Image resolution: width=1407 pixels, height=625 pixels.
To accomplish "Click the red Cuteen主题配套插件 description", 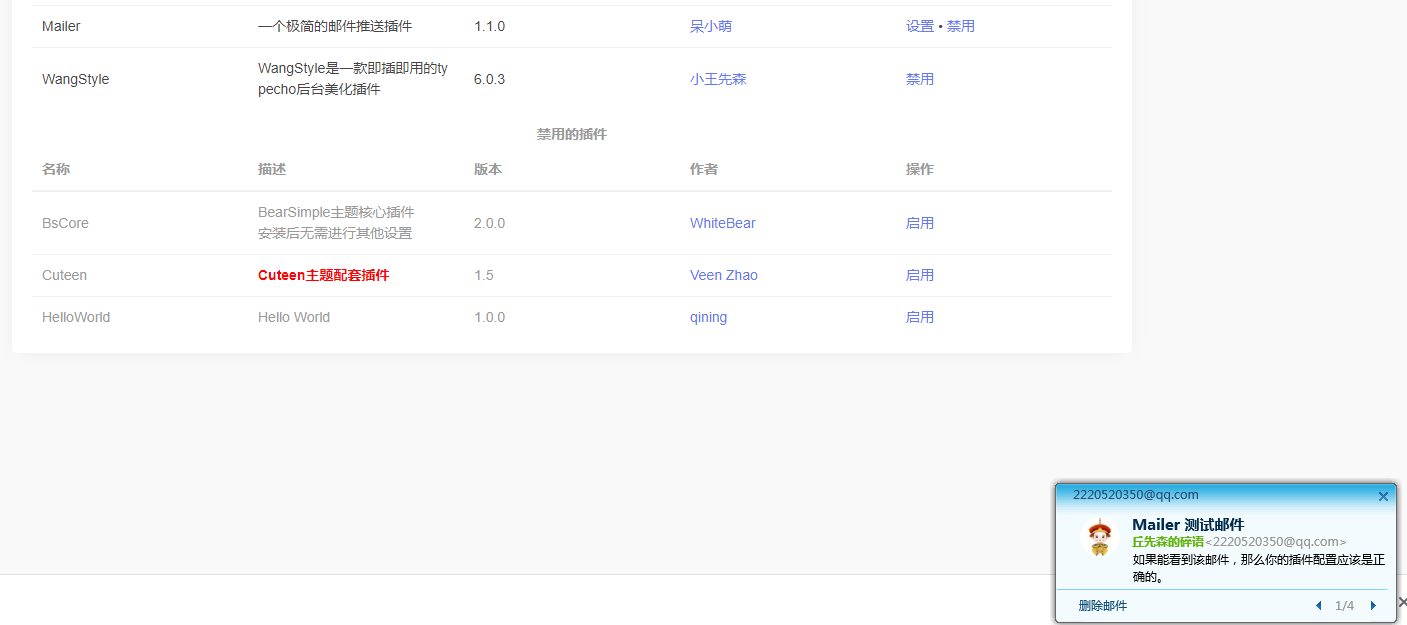I will click(x=323, y=275).
